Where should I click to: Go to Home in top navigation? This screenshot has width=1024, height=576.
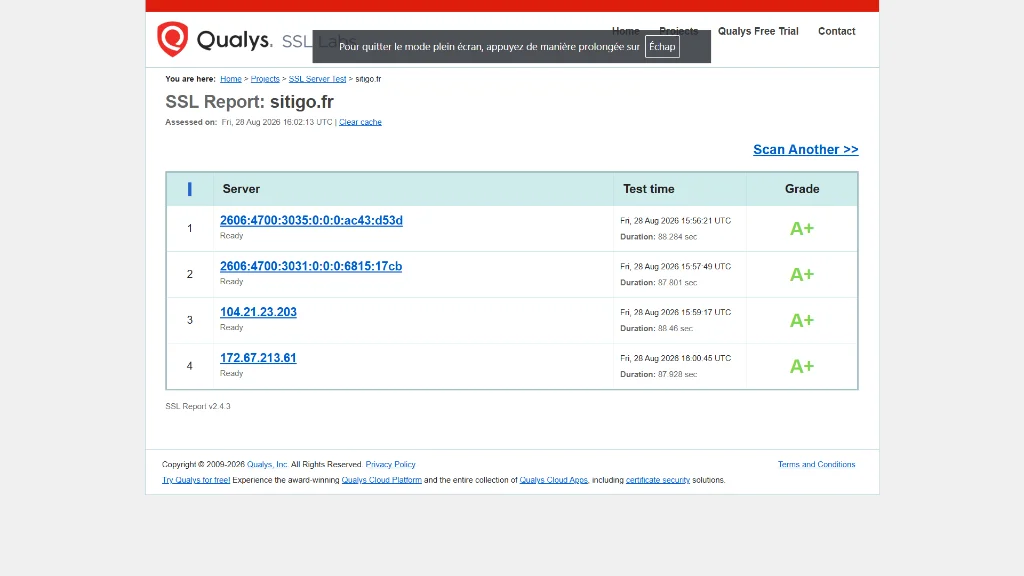coord(626,31)
